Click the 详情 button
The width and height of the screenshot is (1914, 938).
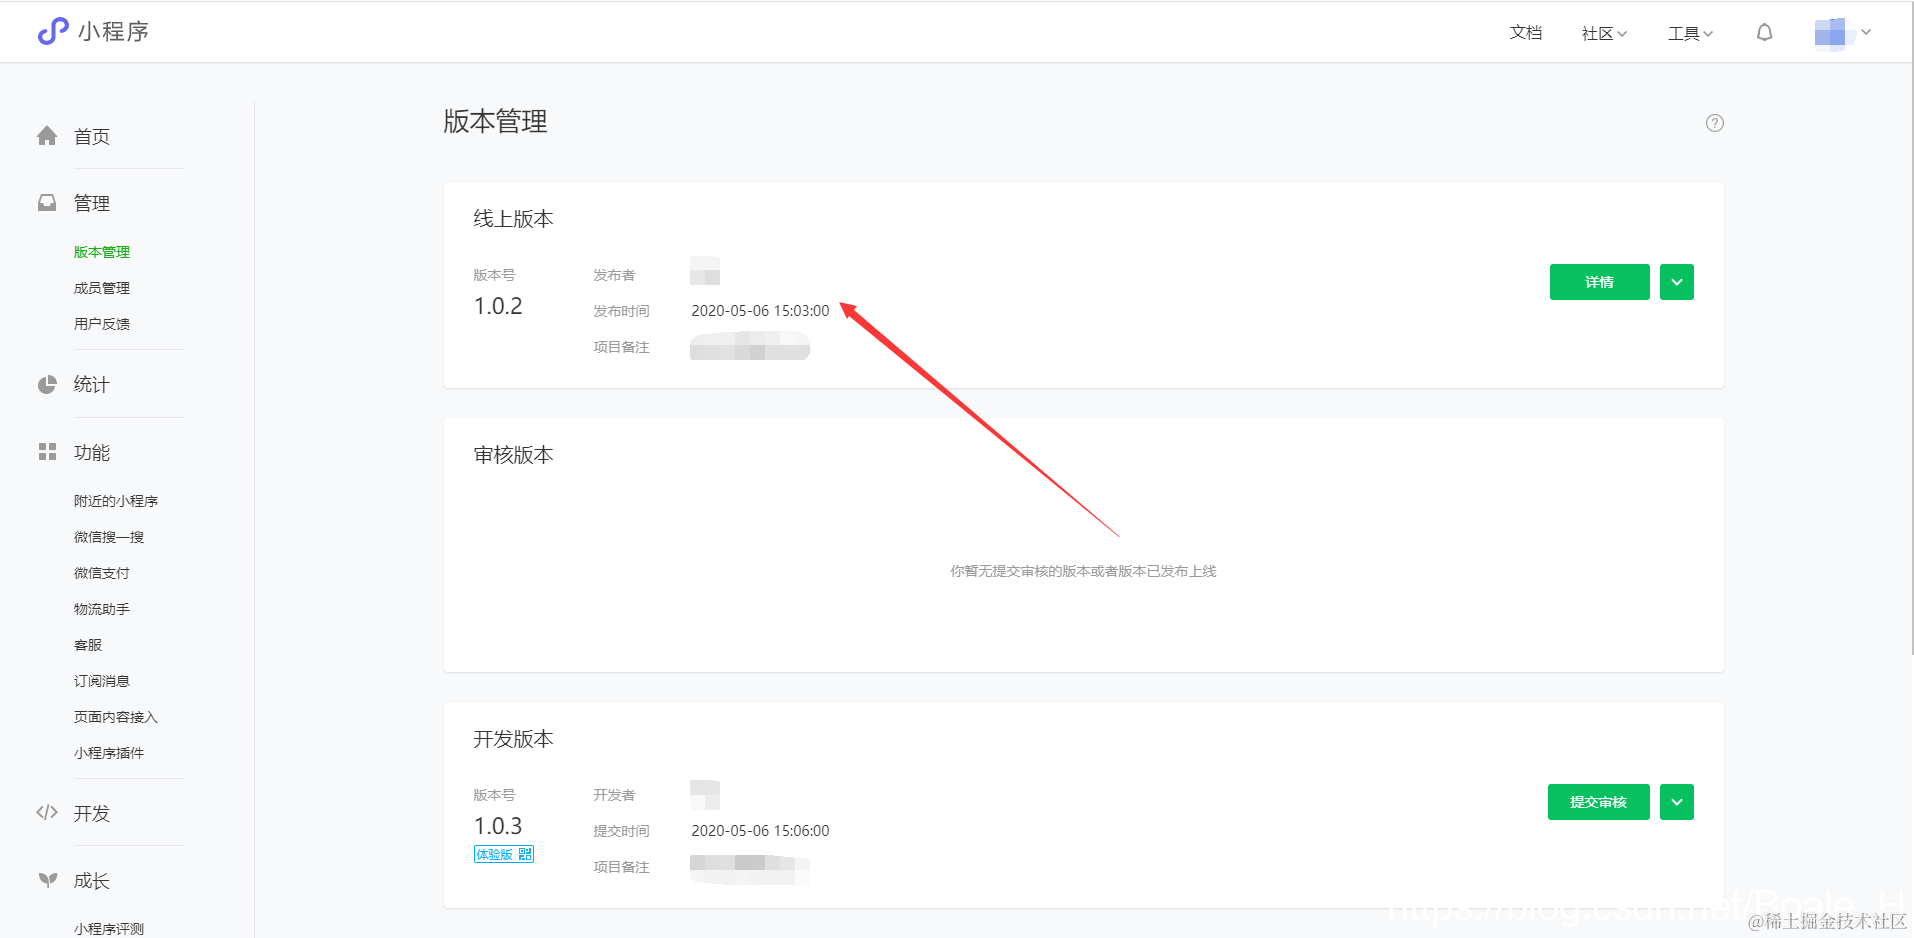click(1599, 282)
